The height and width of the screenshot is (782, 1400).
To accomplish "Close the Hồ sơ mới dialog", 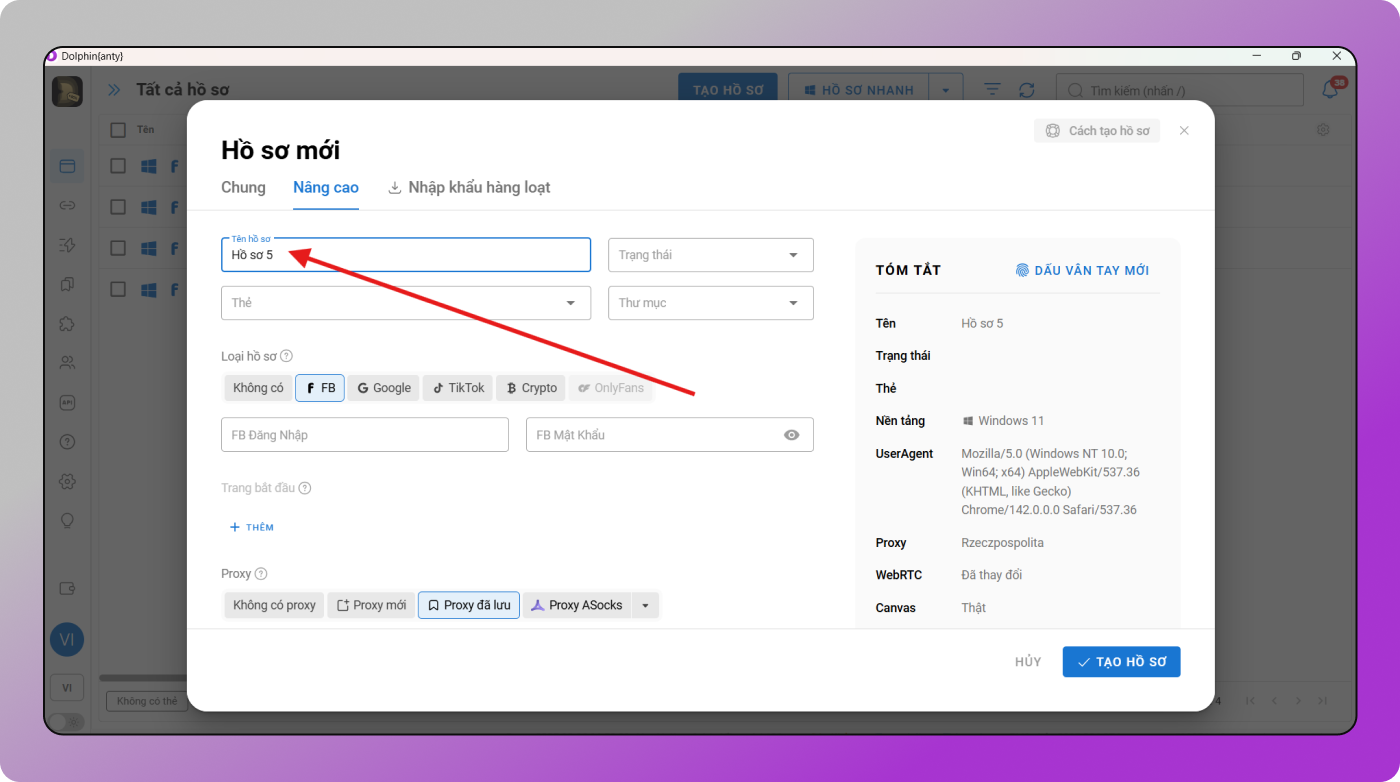I will (x=1184, y=131).
